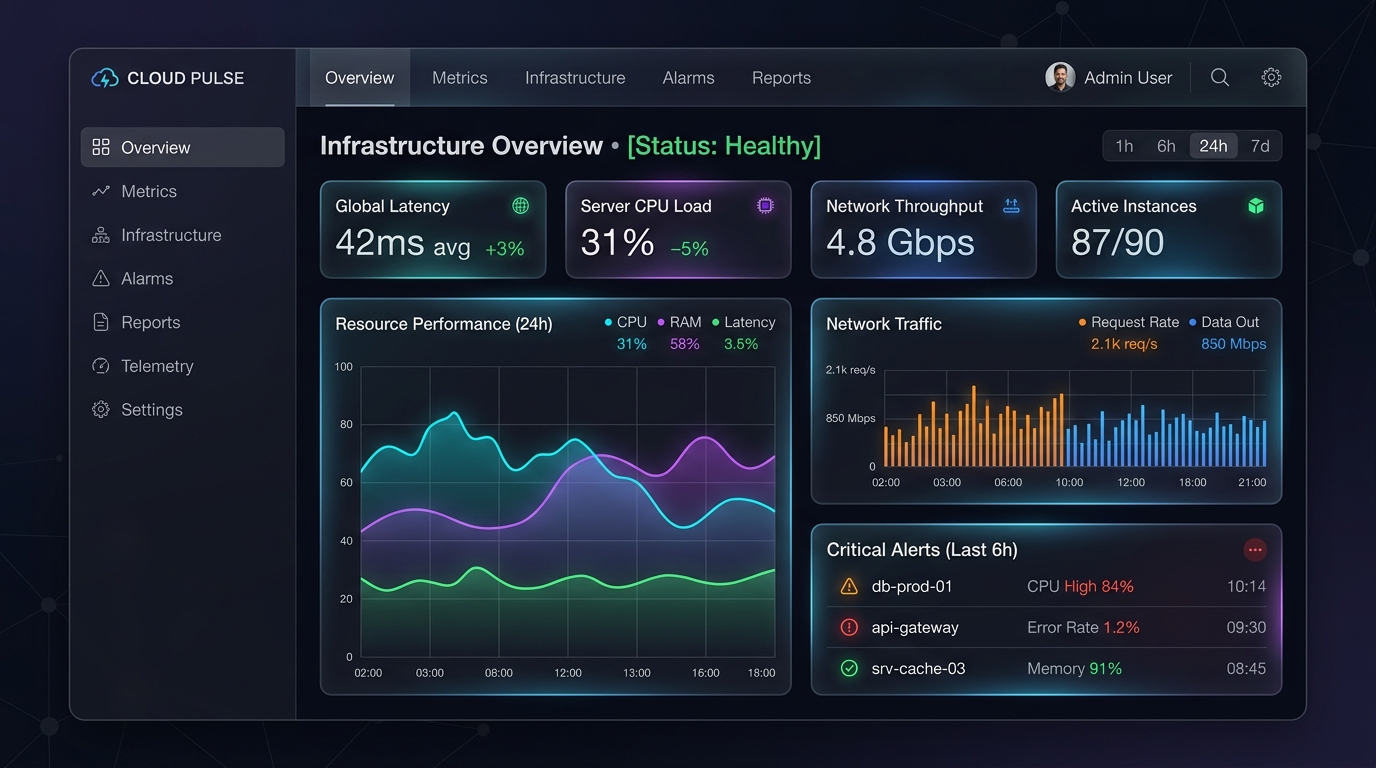Screen dimensions: 1376x768
Task: Click the Admin User avatar
Action: (x=1060, y=77)
